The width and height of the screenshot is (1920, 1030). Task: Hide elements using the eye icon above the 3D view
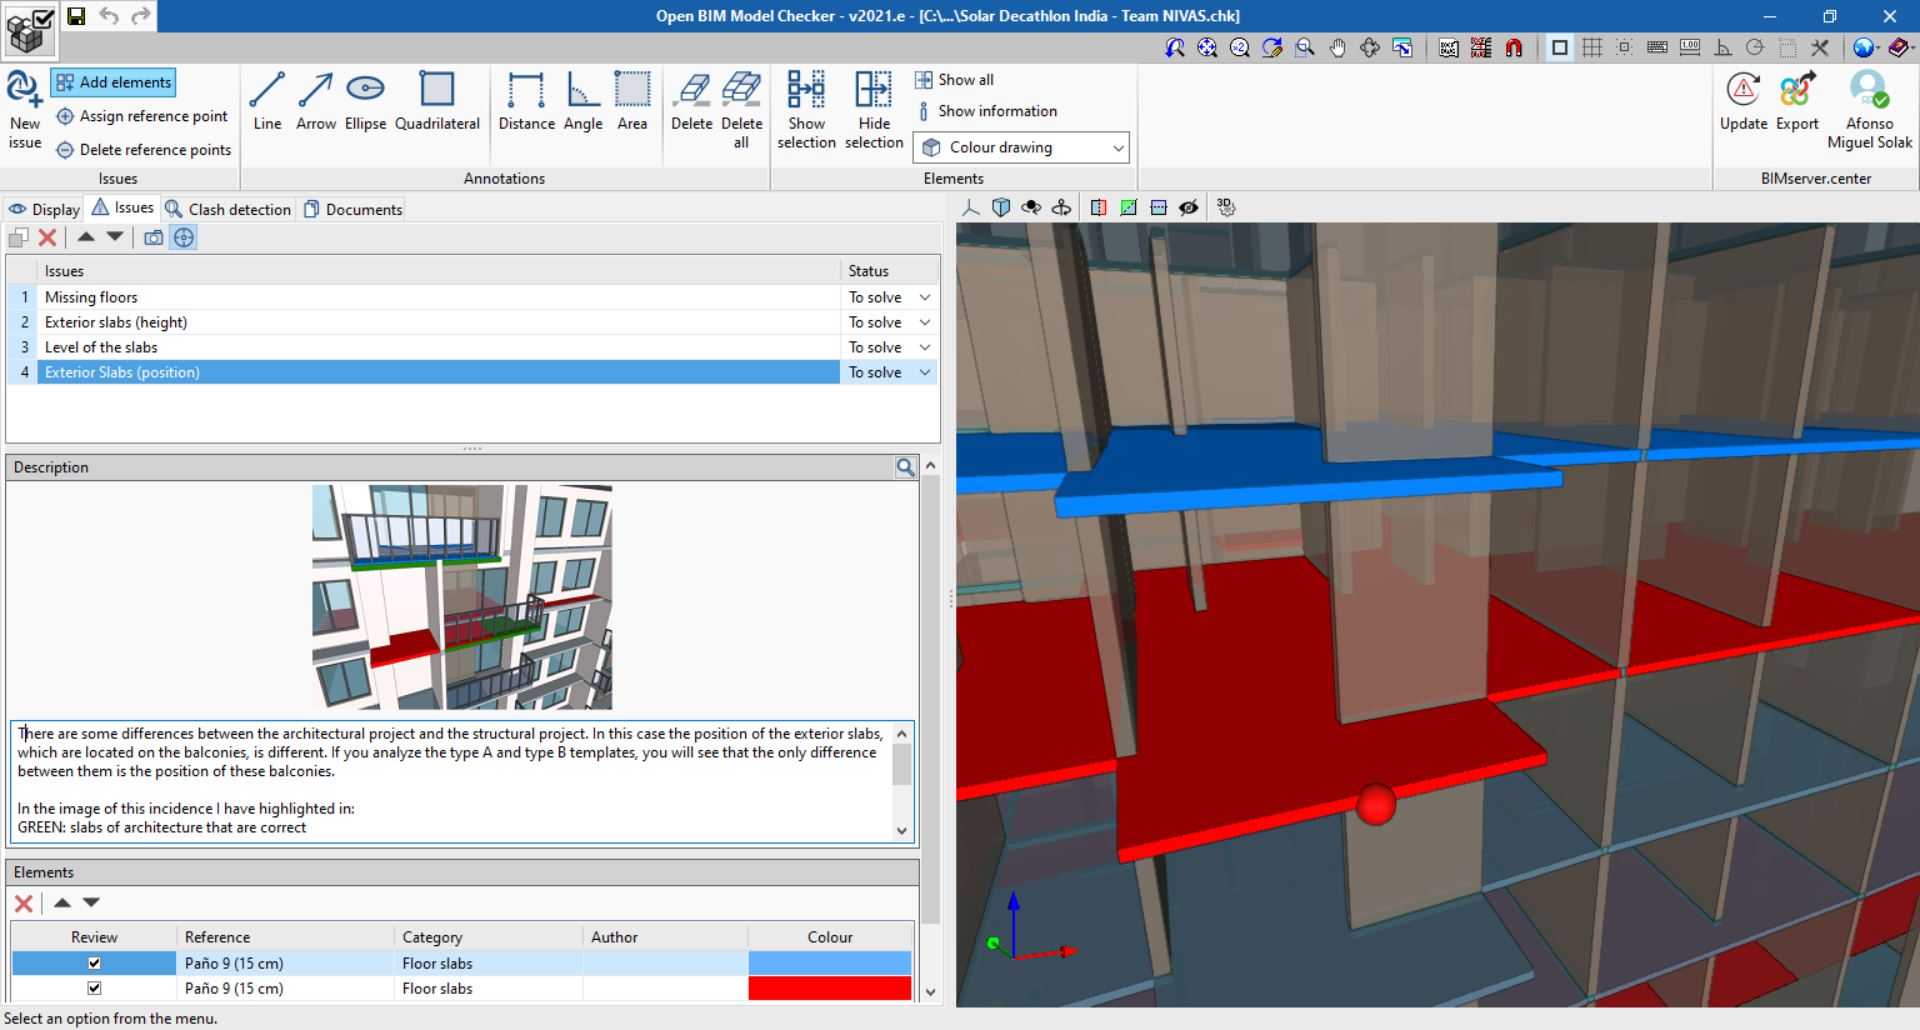tap(1189, 207)
